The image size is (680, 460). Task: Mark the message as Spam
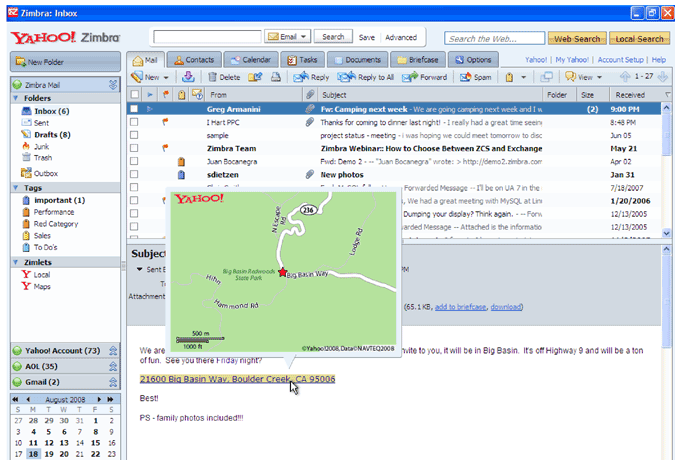pyautogui.click(x=475, y=77)
